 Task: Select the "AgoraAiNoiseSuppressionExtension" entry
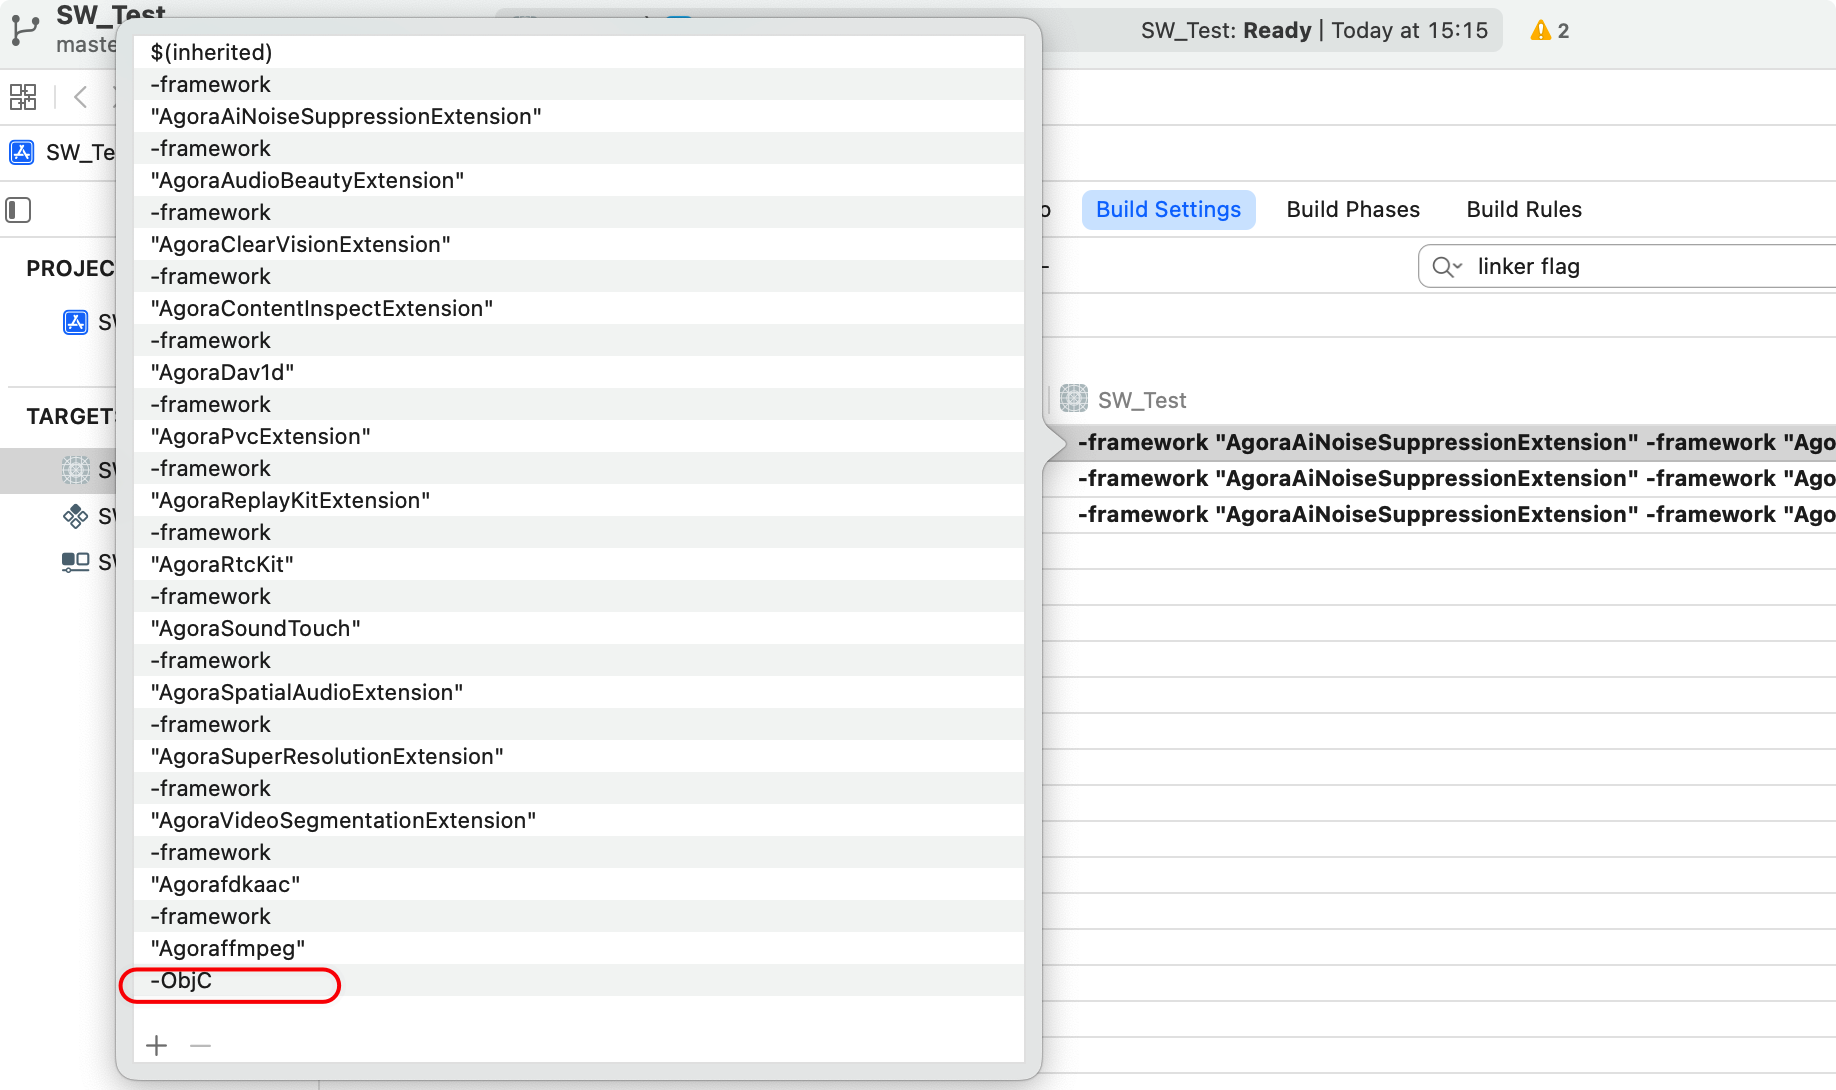(x=578, y=116)
